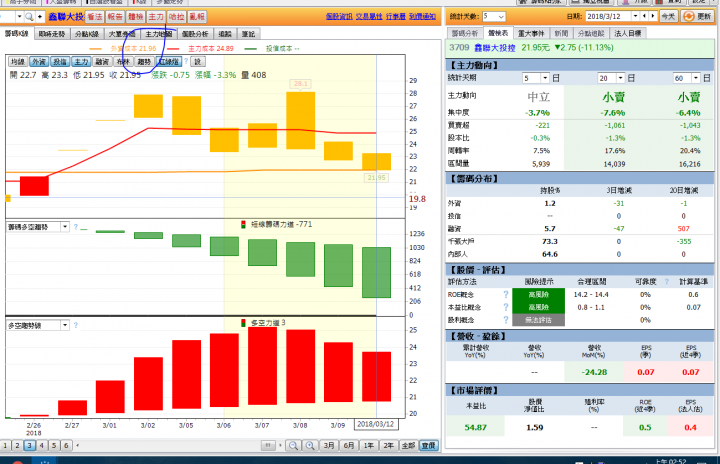Set chart range to 6月

(349, 445)
